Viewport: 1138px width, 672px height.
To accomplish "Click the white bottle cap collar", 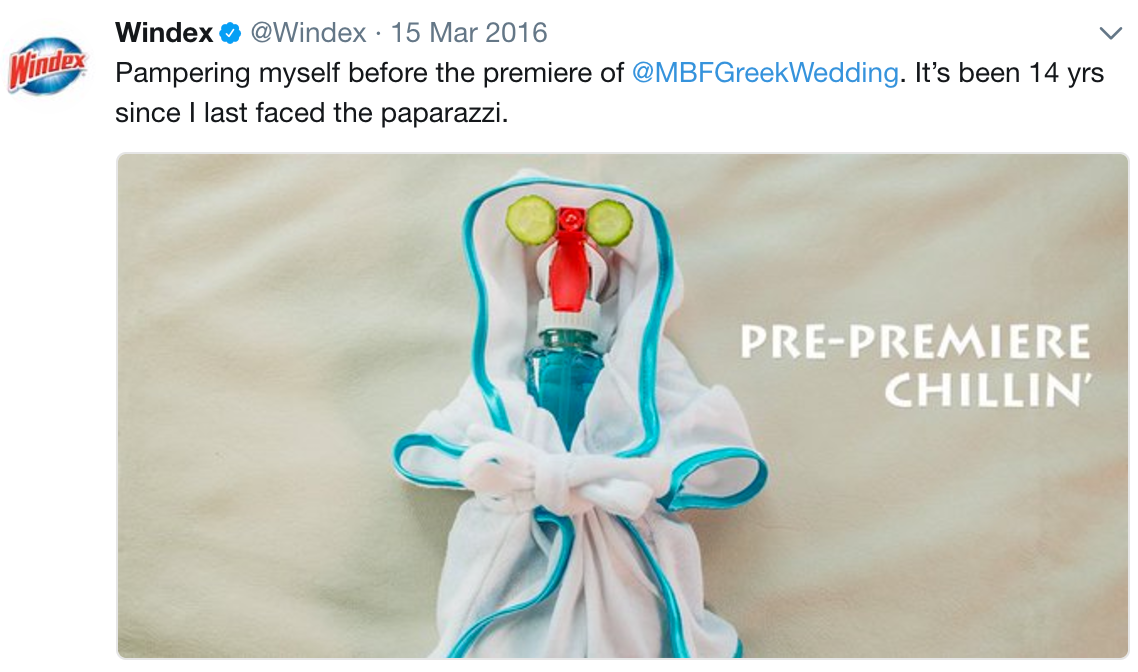I will [x=568, y=316].
